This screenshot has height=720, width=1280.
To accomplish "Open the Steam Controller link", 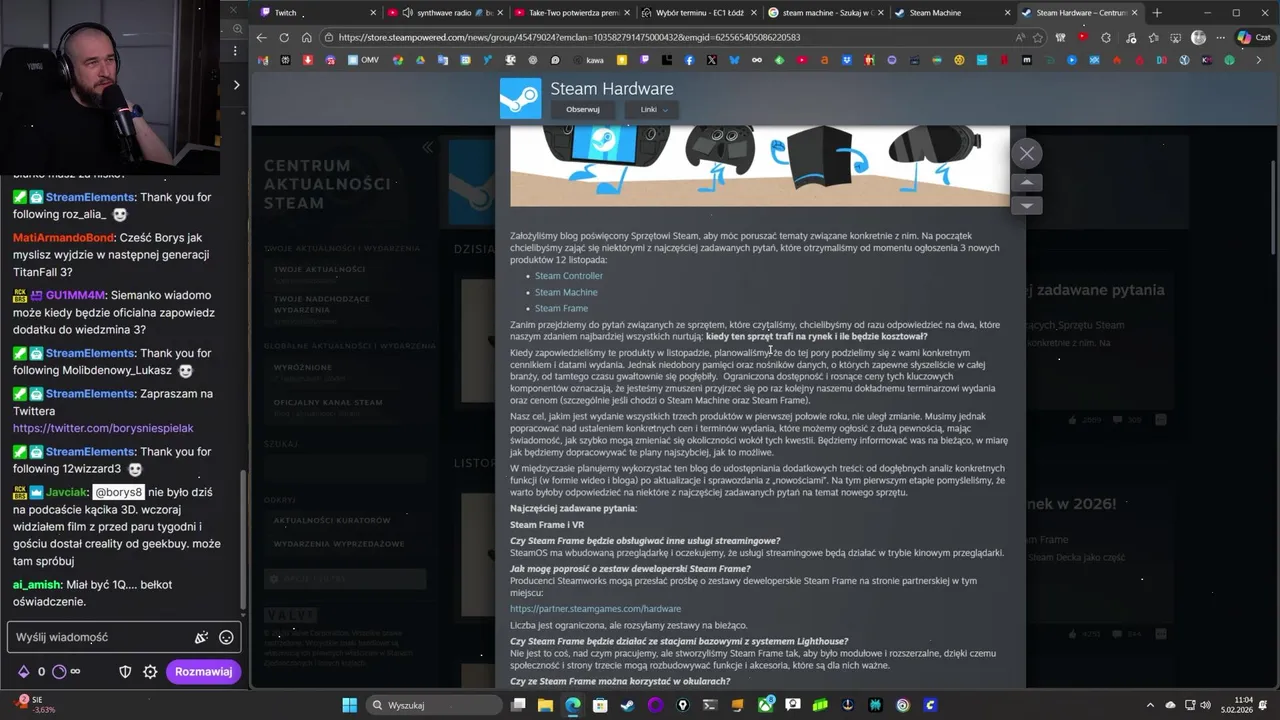I will pyautogui.click(x=568, y=276).
